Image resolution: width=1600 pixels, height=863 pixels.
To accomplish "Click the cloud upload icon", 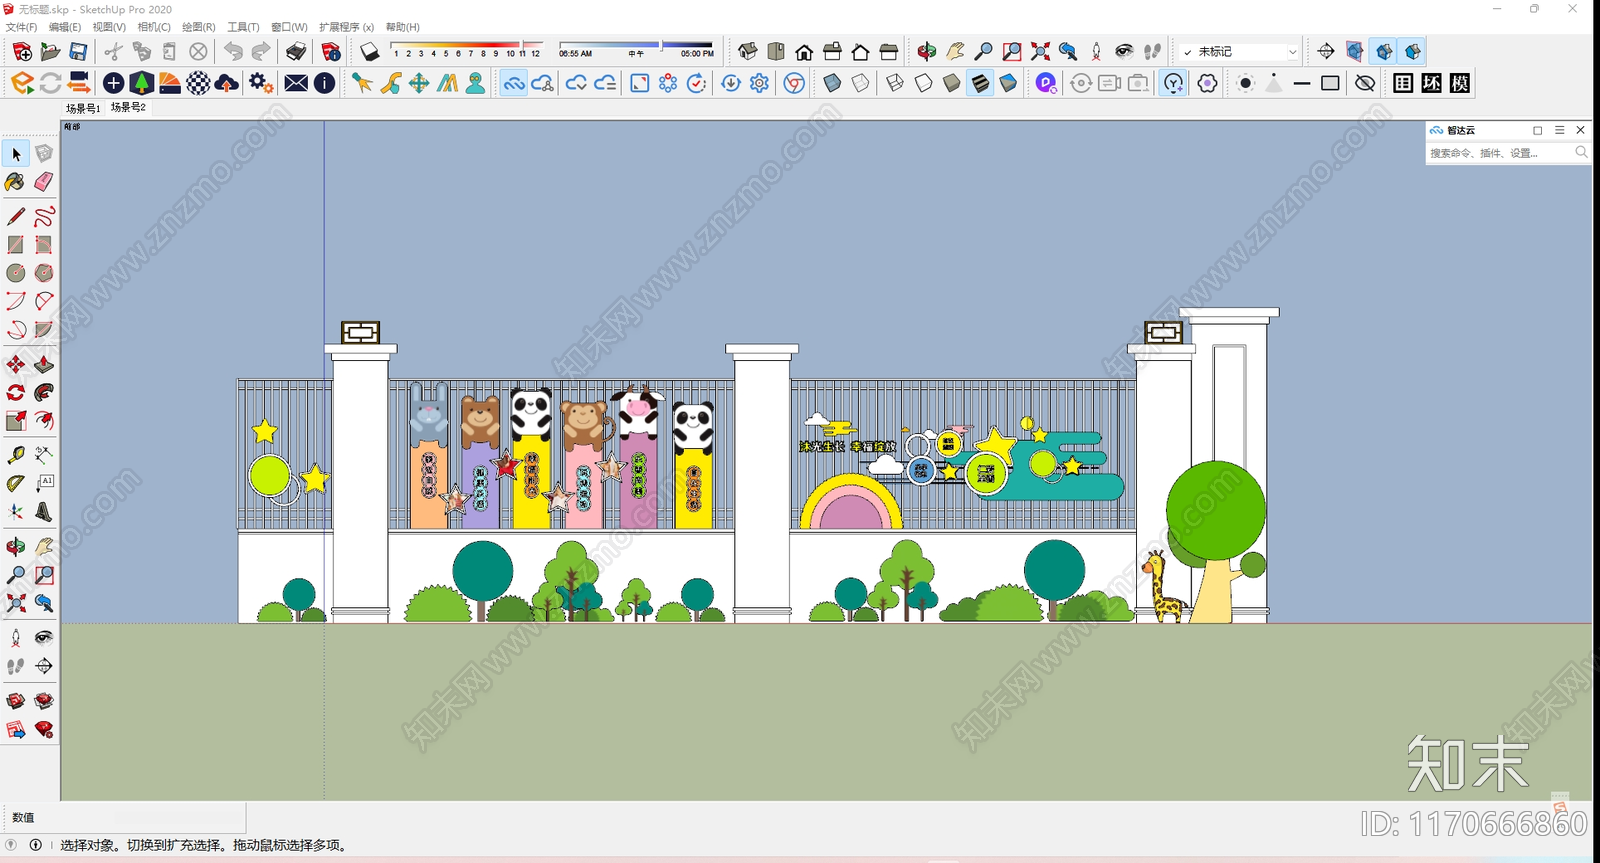I will point(227,83).
